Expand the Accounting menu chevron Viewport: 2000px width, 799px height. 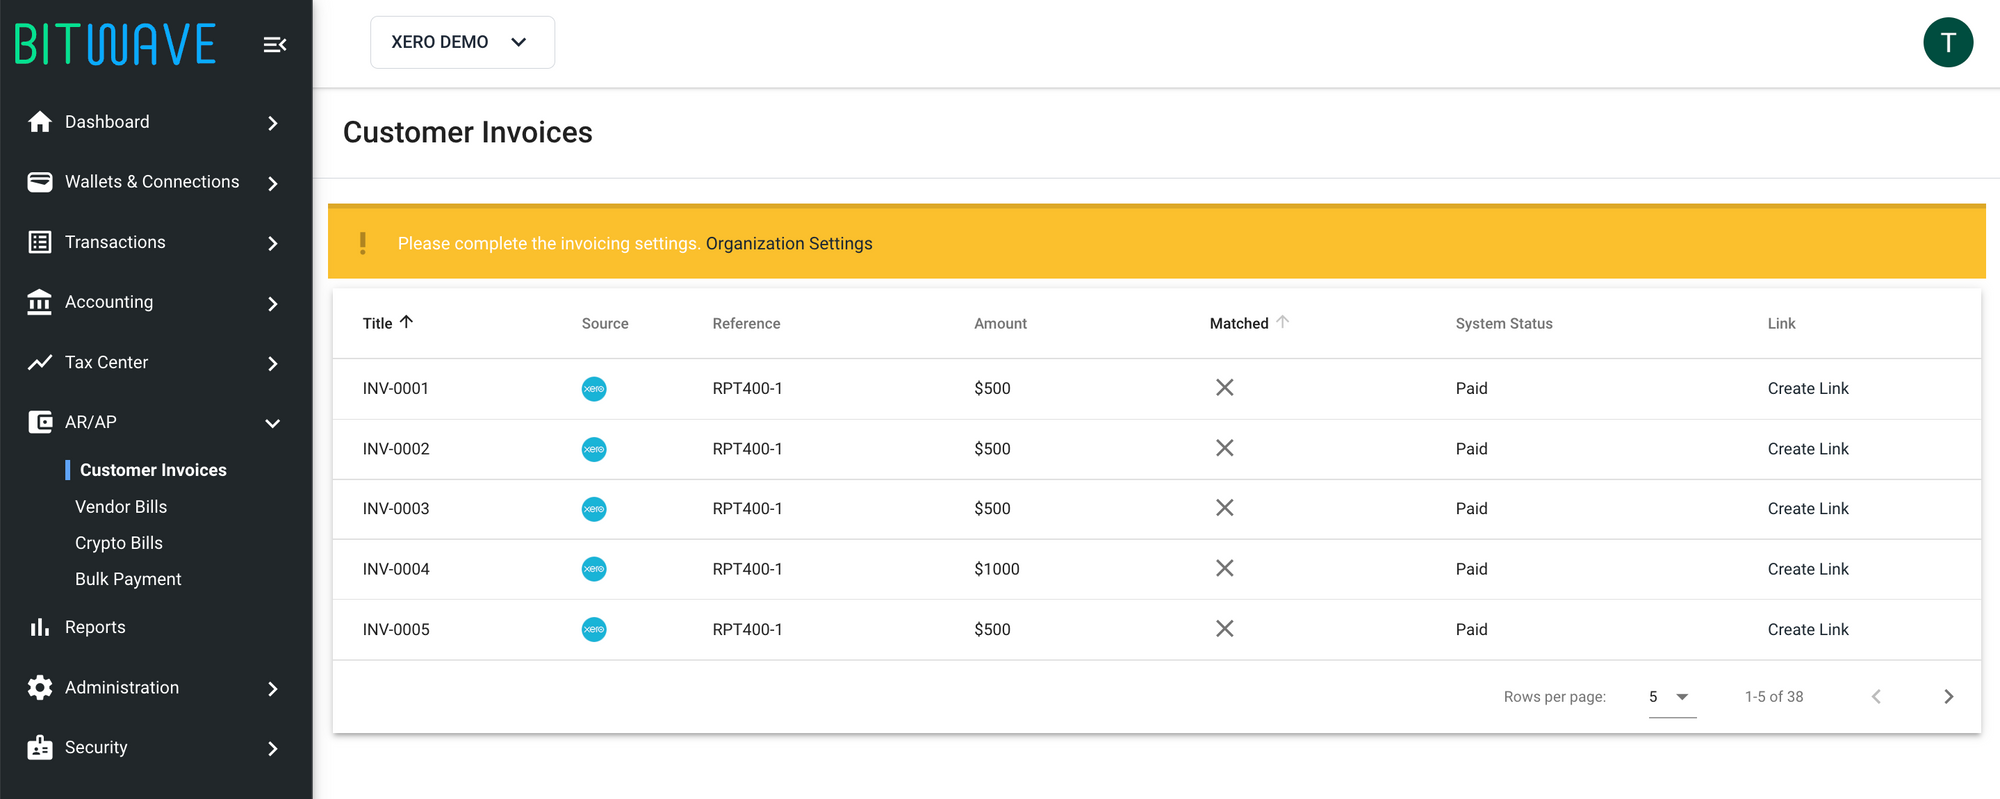pyautogui.click(x=273, y=303)
